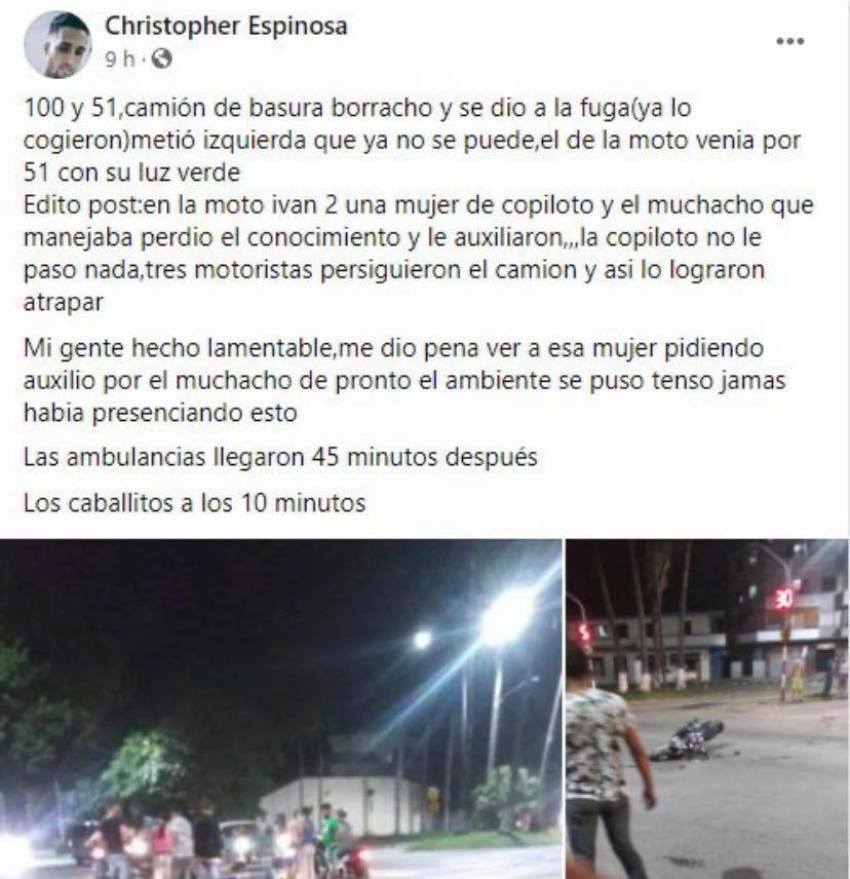Open the fallen motorcycle photo
Viewport: 850px width, 879px height.
point(708,709)
